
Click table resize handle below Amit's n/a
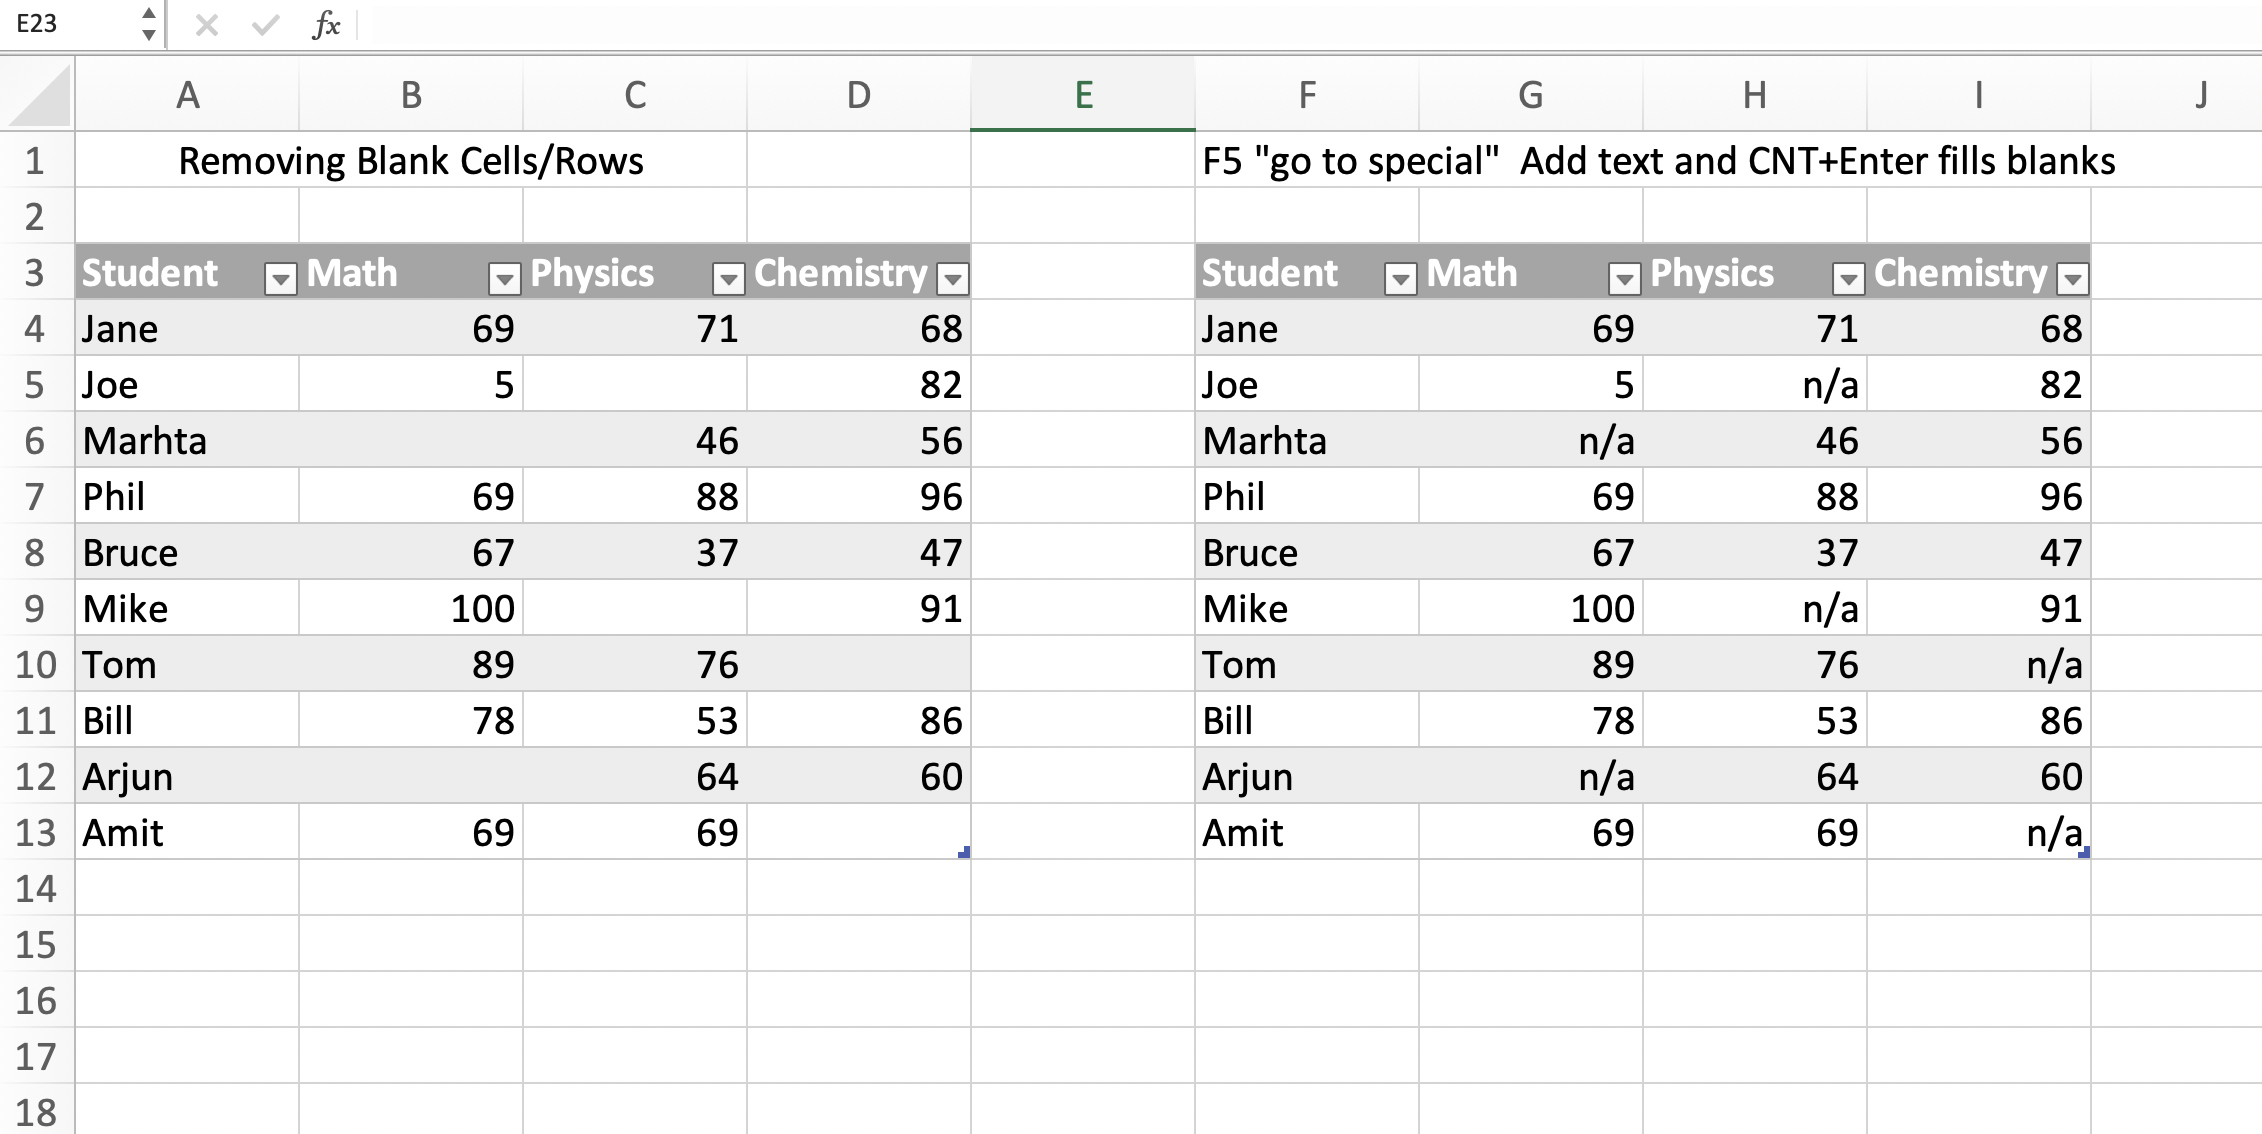tap(2084, 852)
